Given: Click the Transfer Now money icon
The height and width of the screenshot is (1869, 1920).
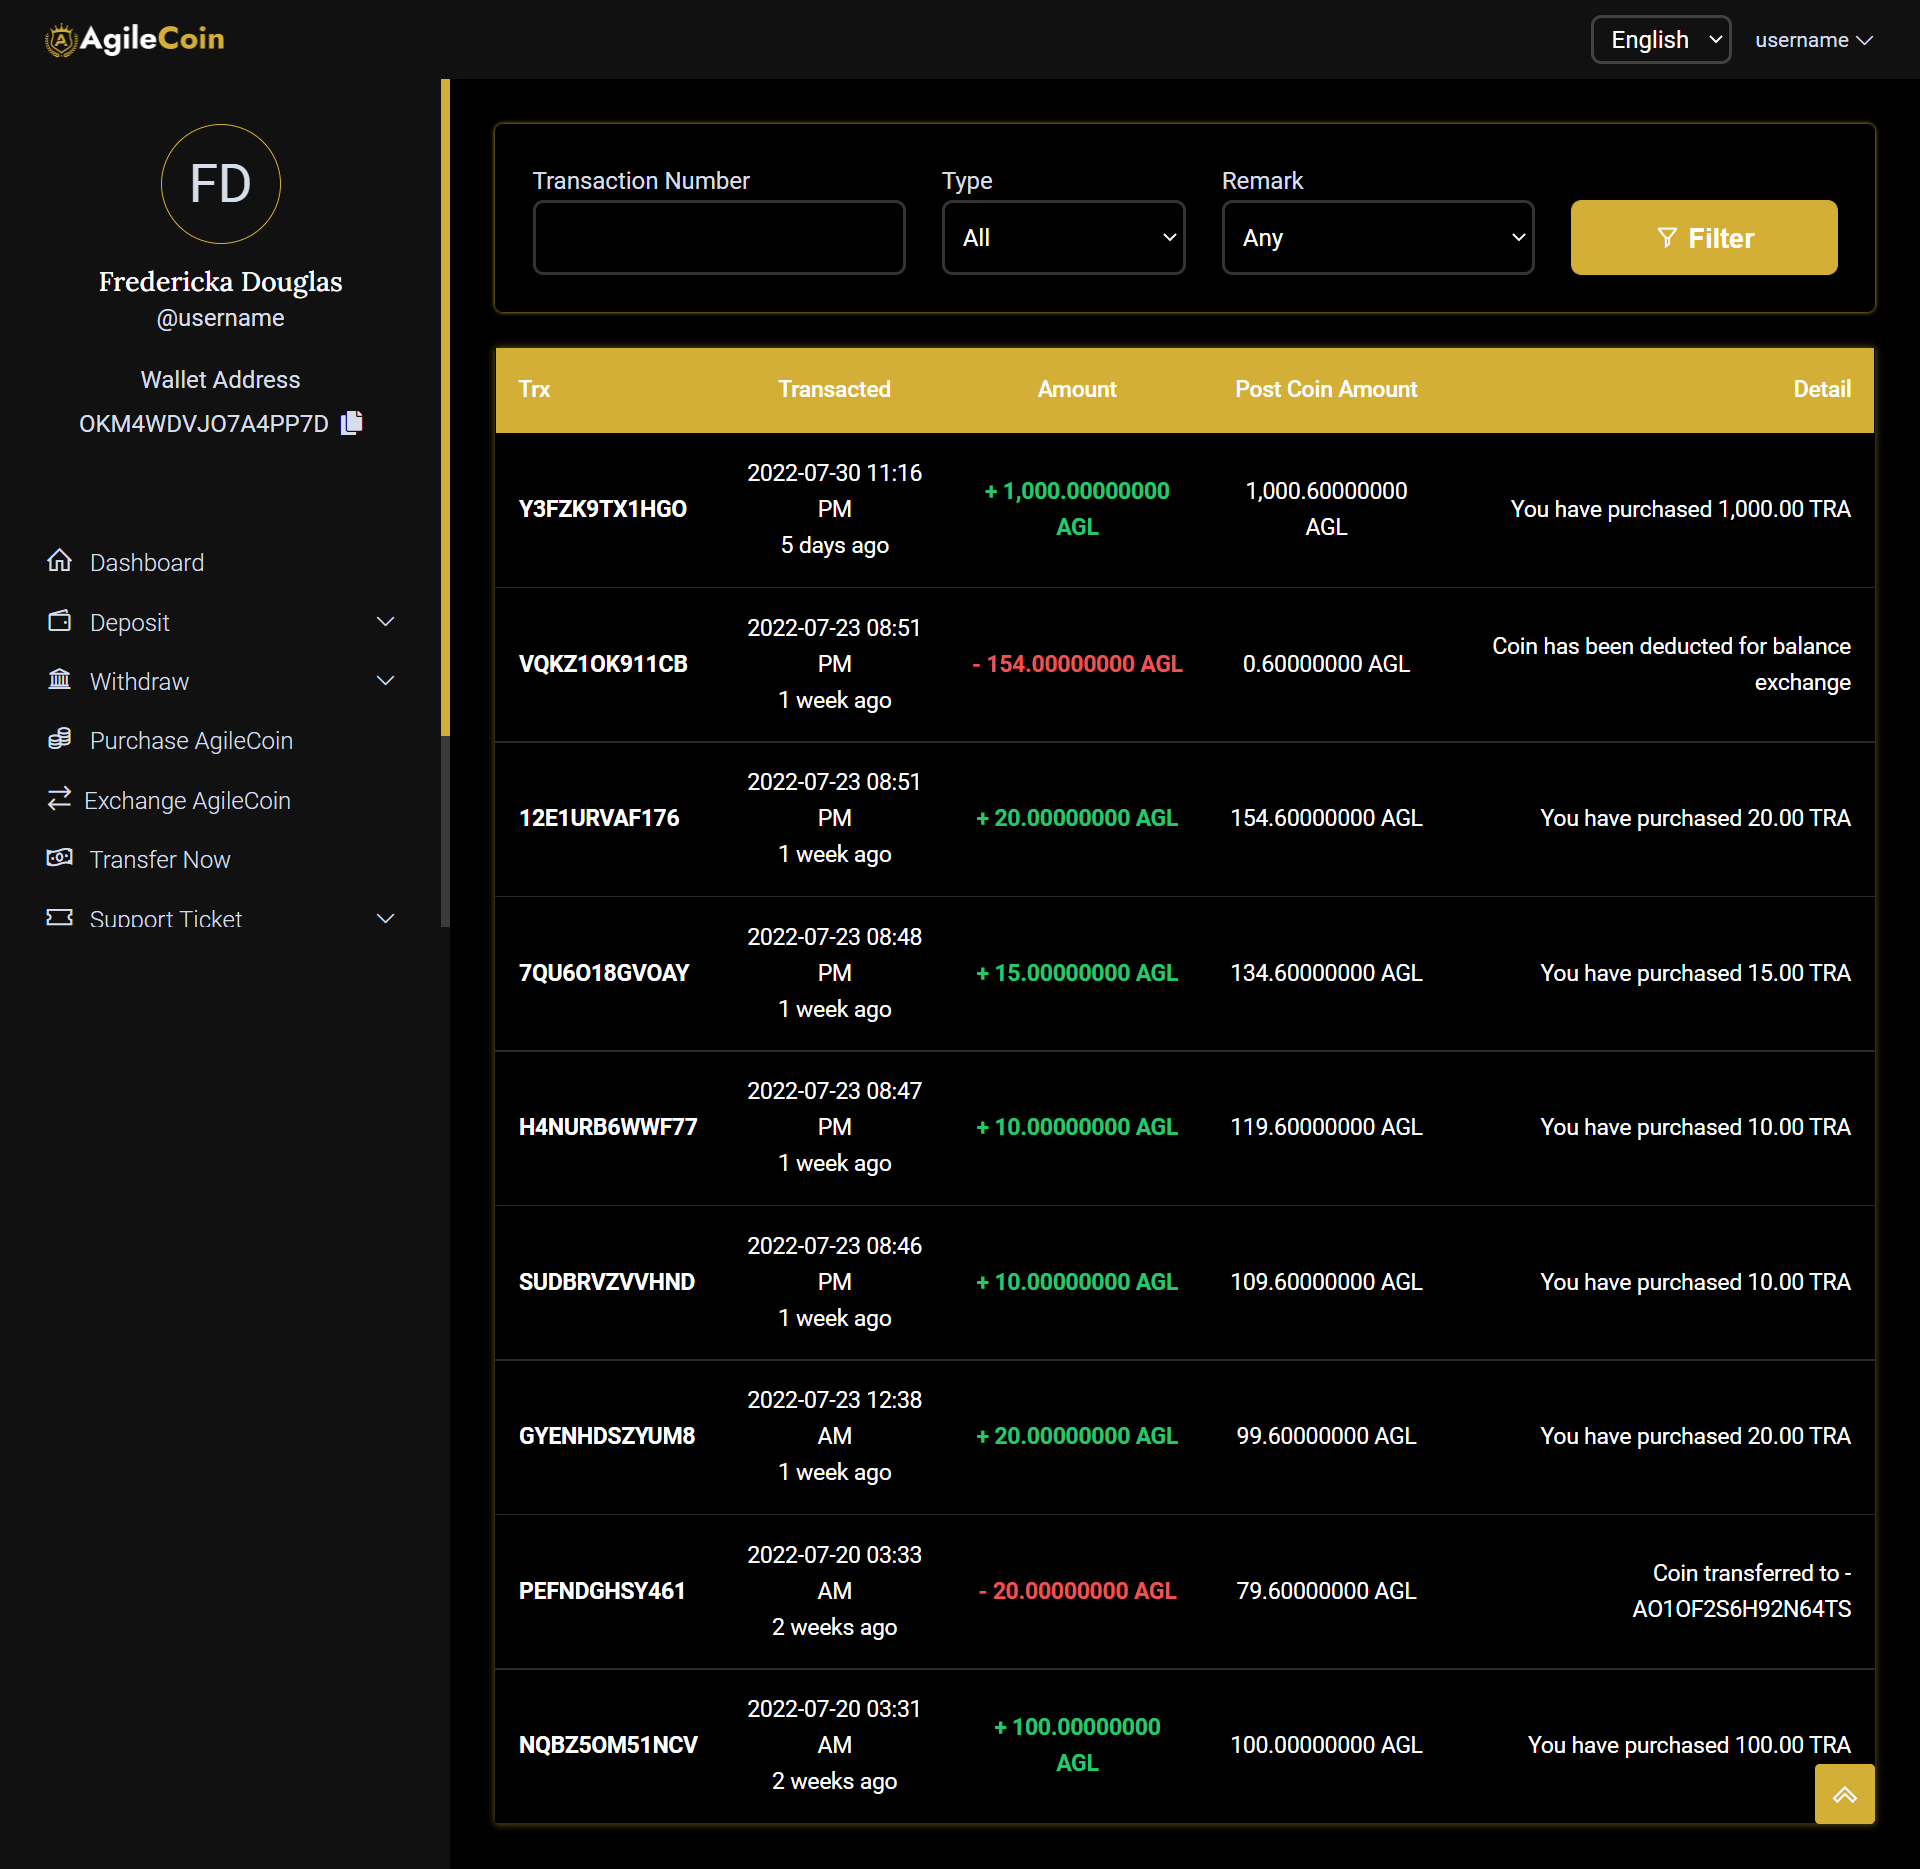Looking at the screenshot, I should (x=60, y=858).
